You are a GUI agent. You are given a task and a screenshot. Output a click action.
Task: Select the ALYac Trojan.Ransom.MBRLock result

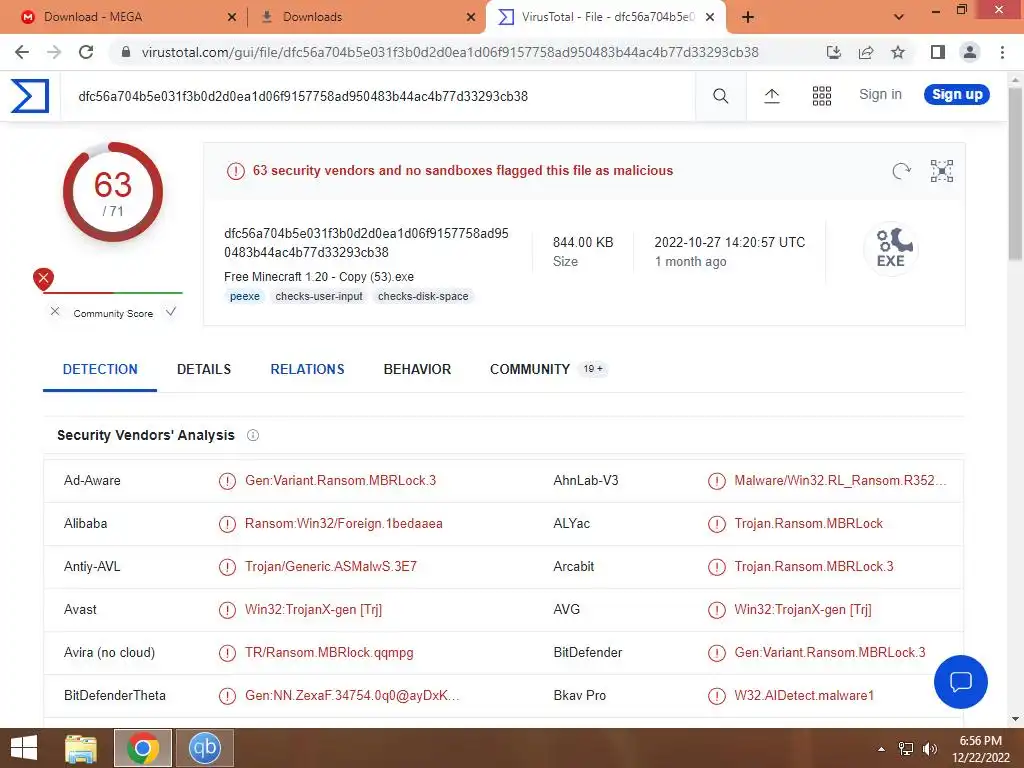pyautogui.click(x=808, y=524)
